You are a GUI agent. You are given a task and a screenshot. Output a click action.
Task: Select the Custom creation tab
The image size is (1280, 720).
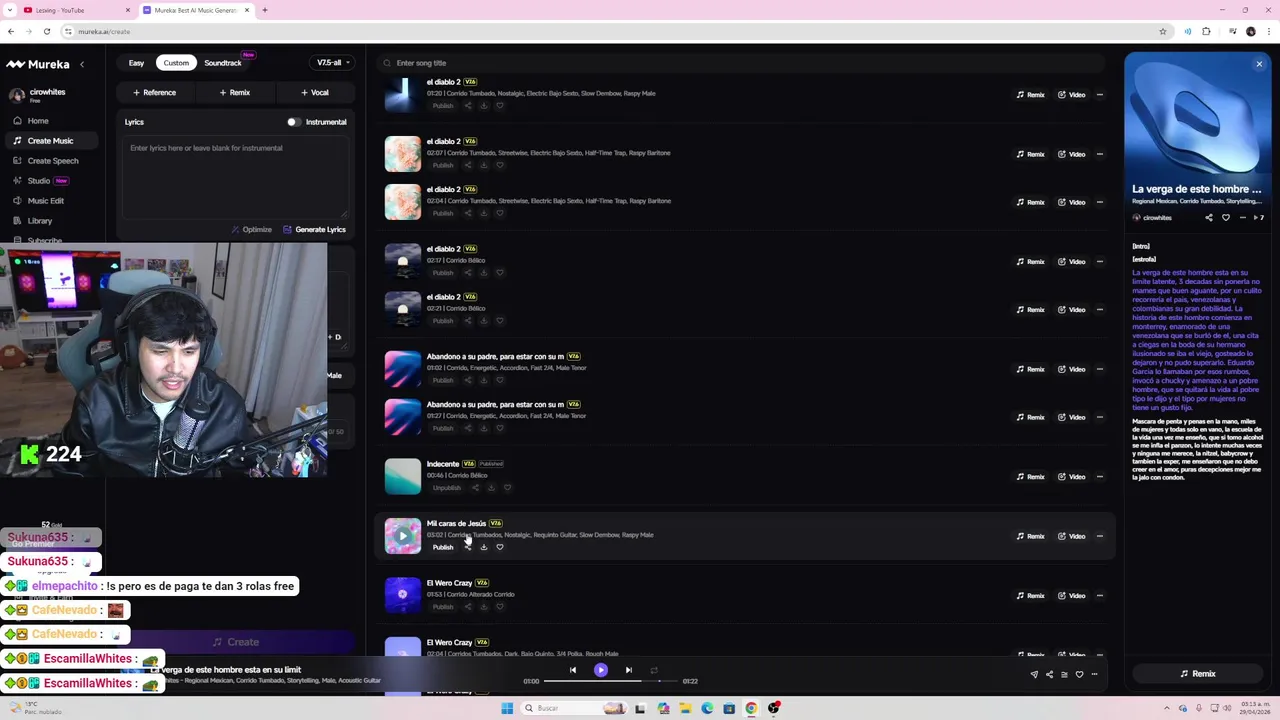pyautogui.click(x=176, y=63)
